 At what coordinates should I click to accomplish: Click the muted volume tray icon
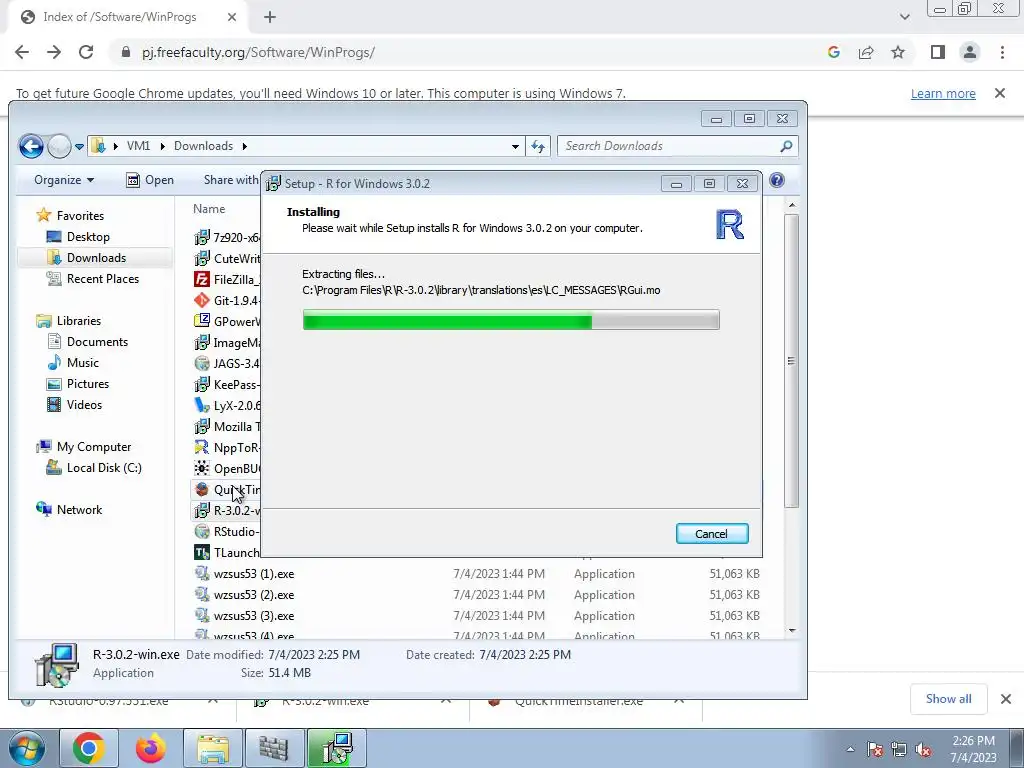coord(923,749)
